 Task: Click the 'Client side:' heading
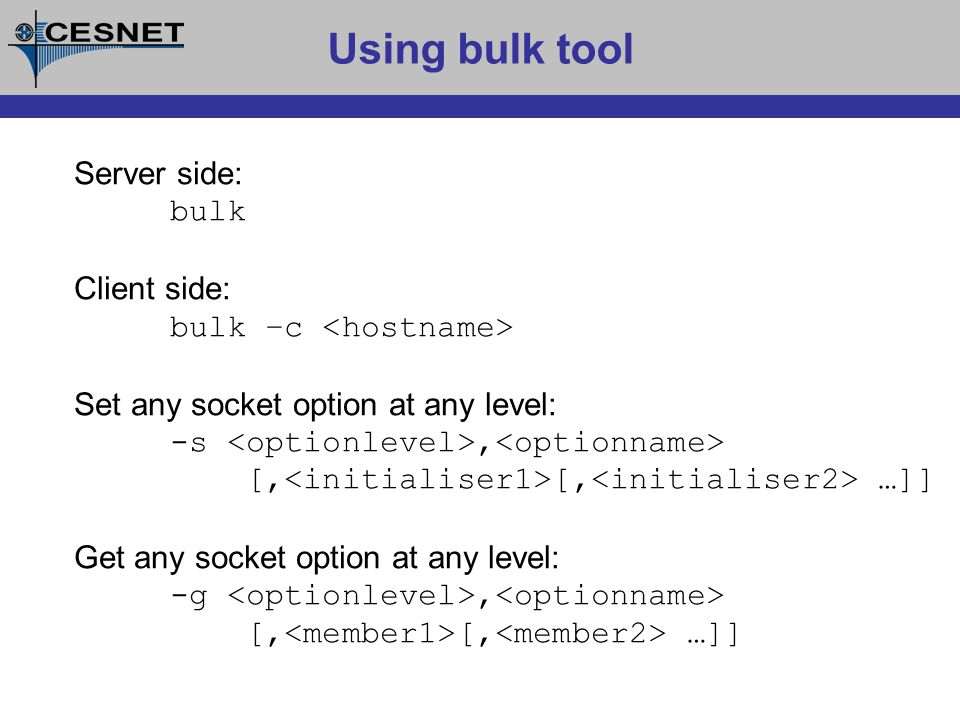[x=152, y=288]
